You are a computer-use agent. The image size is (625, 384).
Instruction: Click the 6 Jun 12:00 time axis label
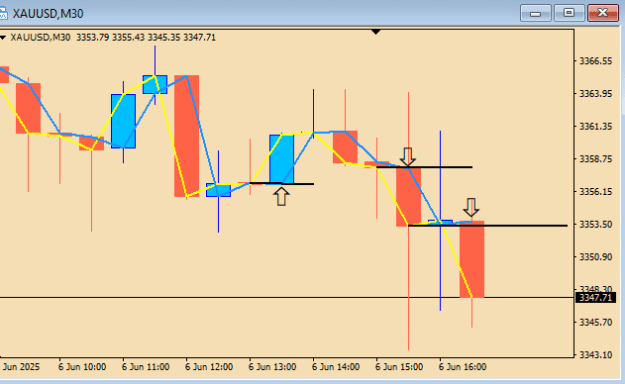[x=209, y=367]
